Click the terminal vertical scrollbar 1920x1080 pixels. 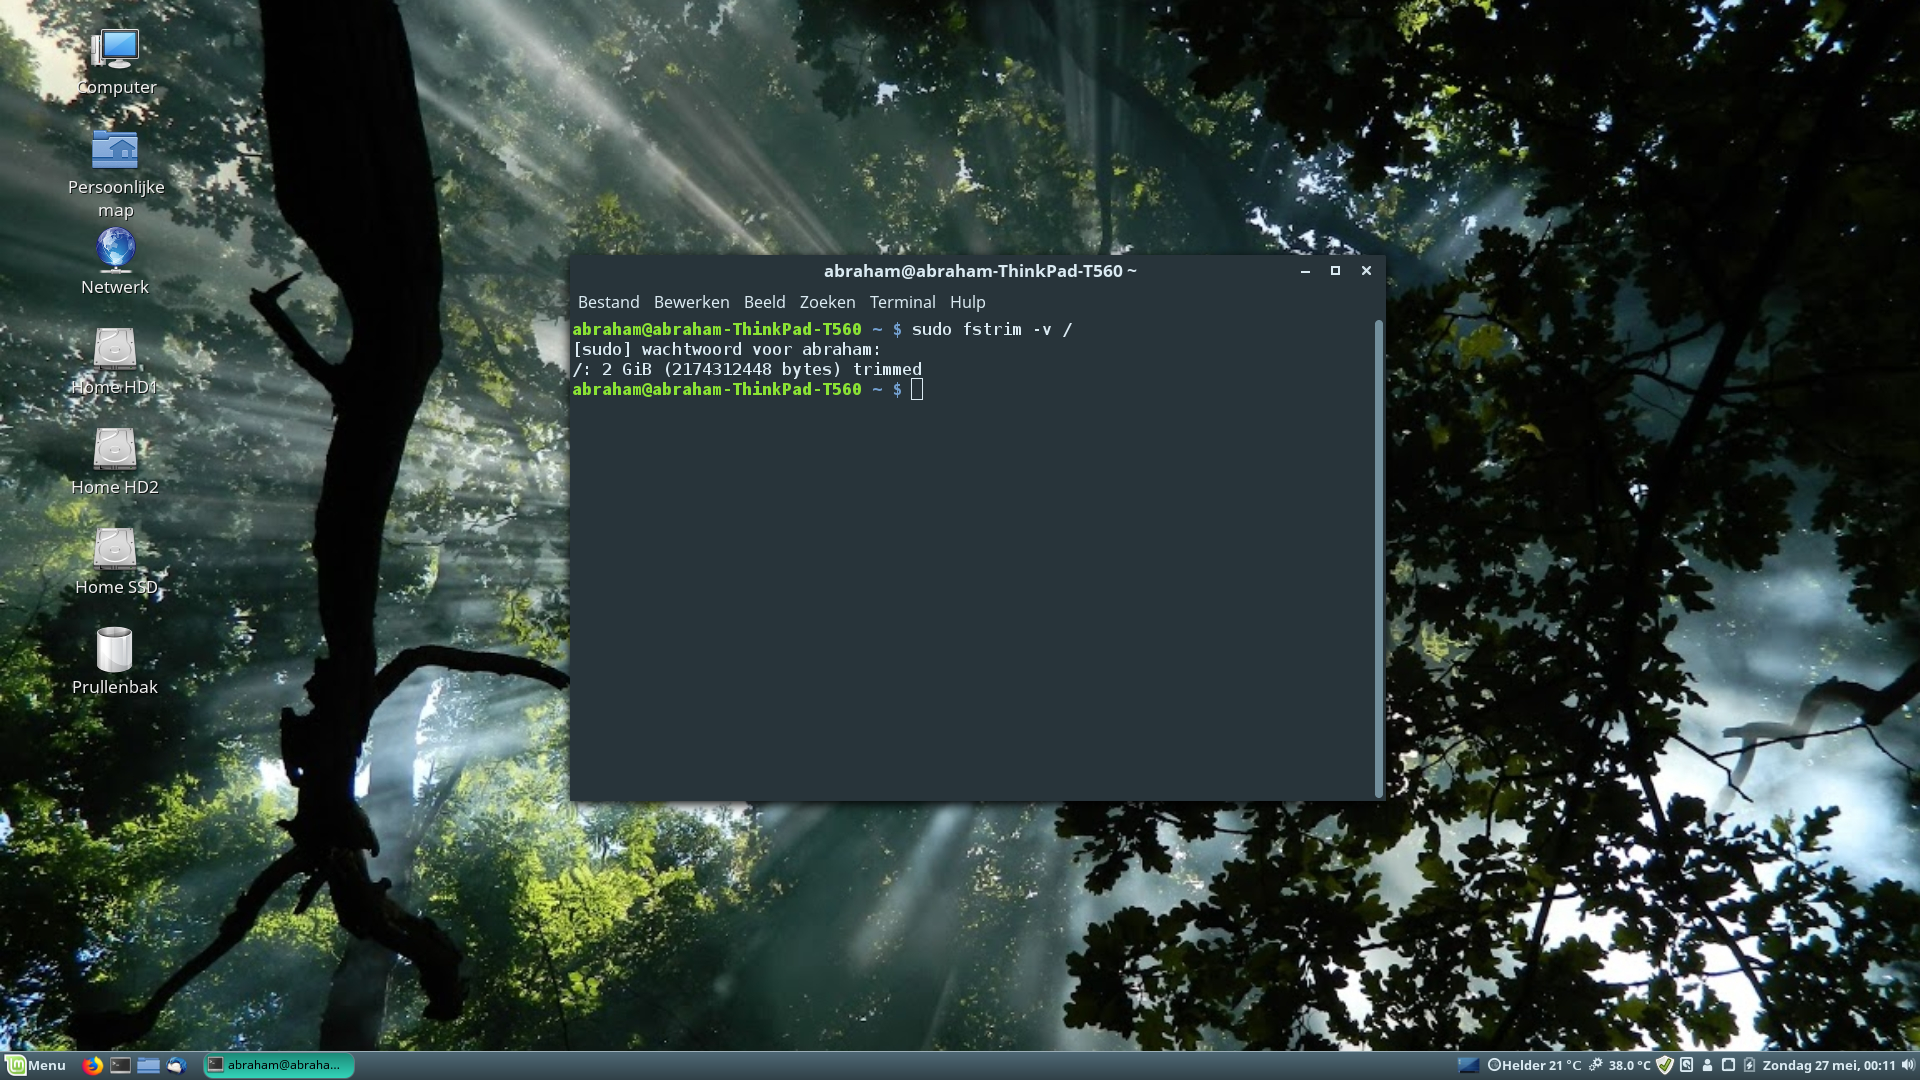[1379, 558]
